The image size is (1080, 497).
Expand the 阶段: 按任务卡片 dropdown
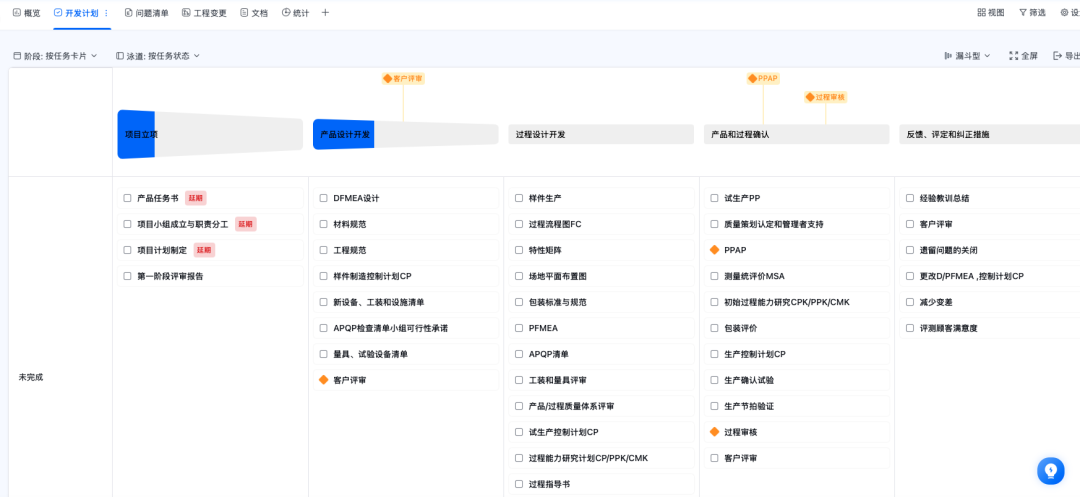coord(55,56)
